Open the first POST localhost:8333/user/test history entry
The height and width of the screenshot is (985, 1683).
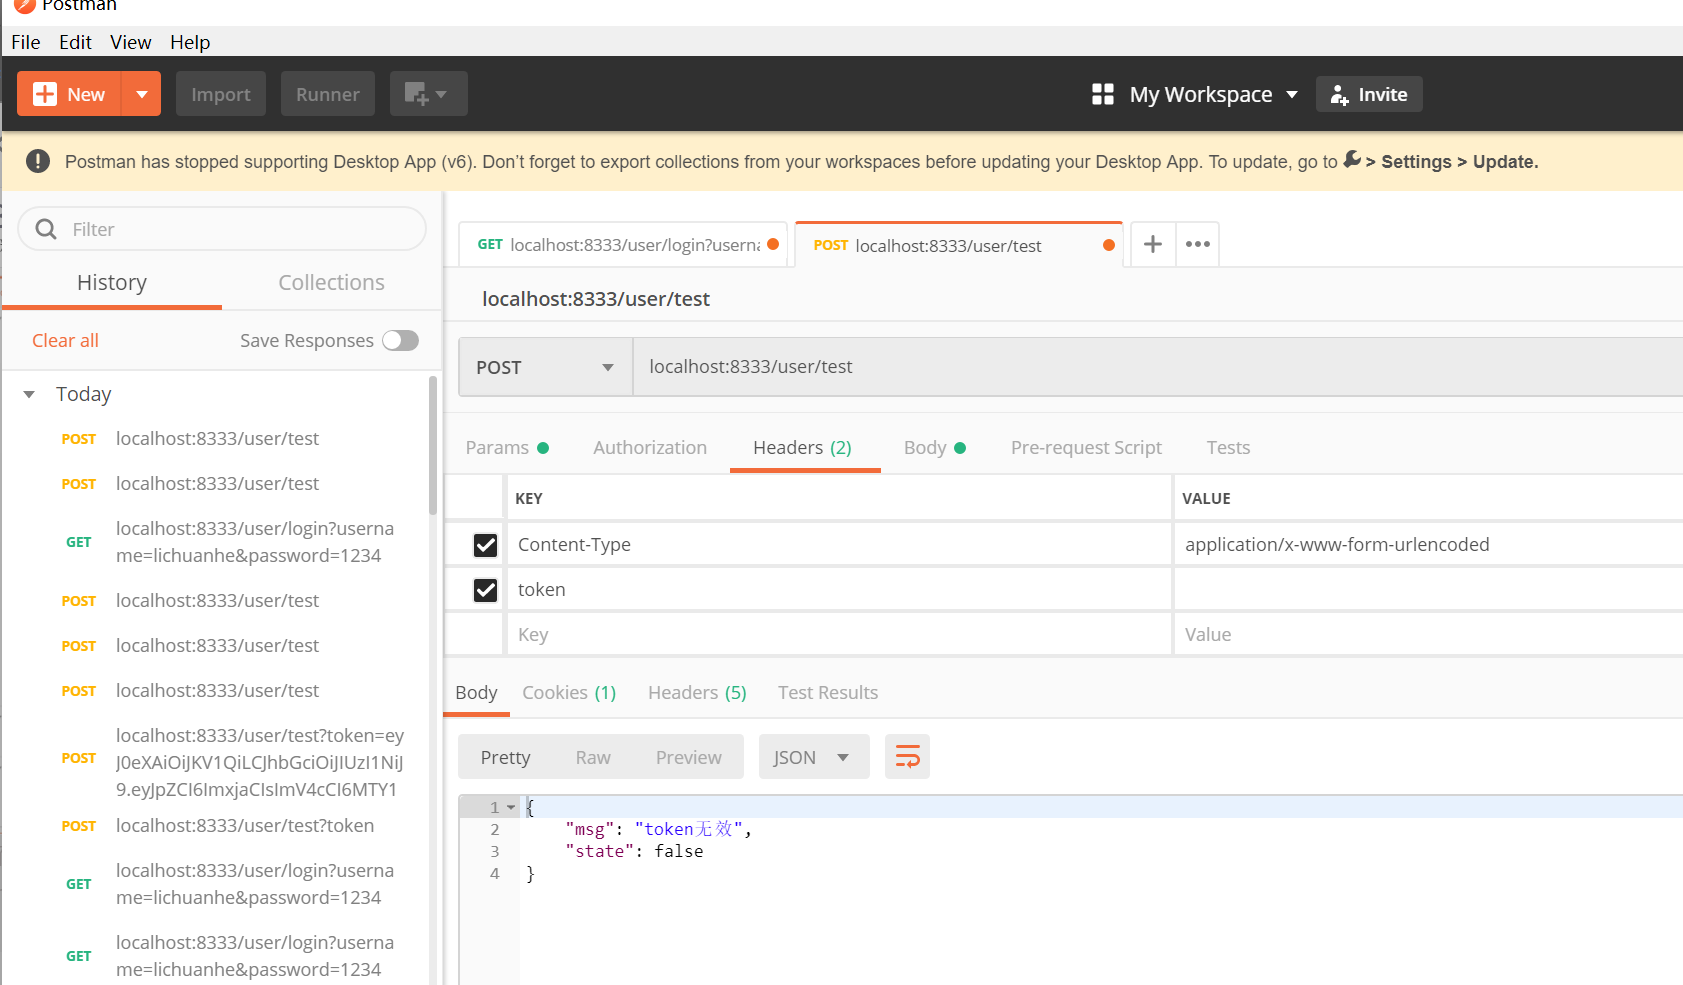pos(217,438)
